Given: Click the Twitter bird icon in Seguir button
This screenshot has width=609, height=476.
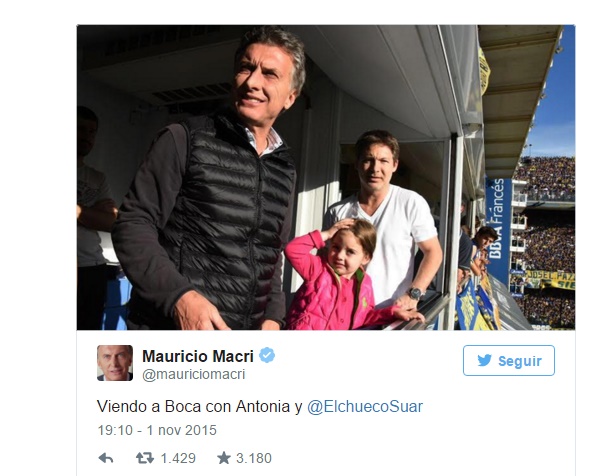Looking at the screenshot, I should coord(484,360).
